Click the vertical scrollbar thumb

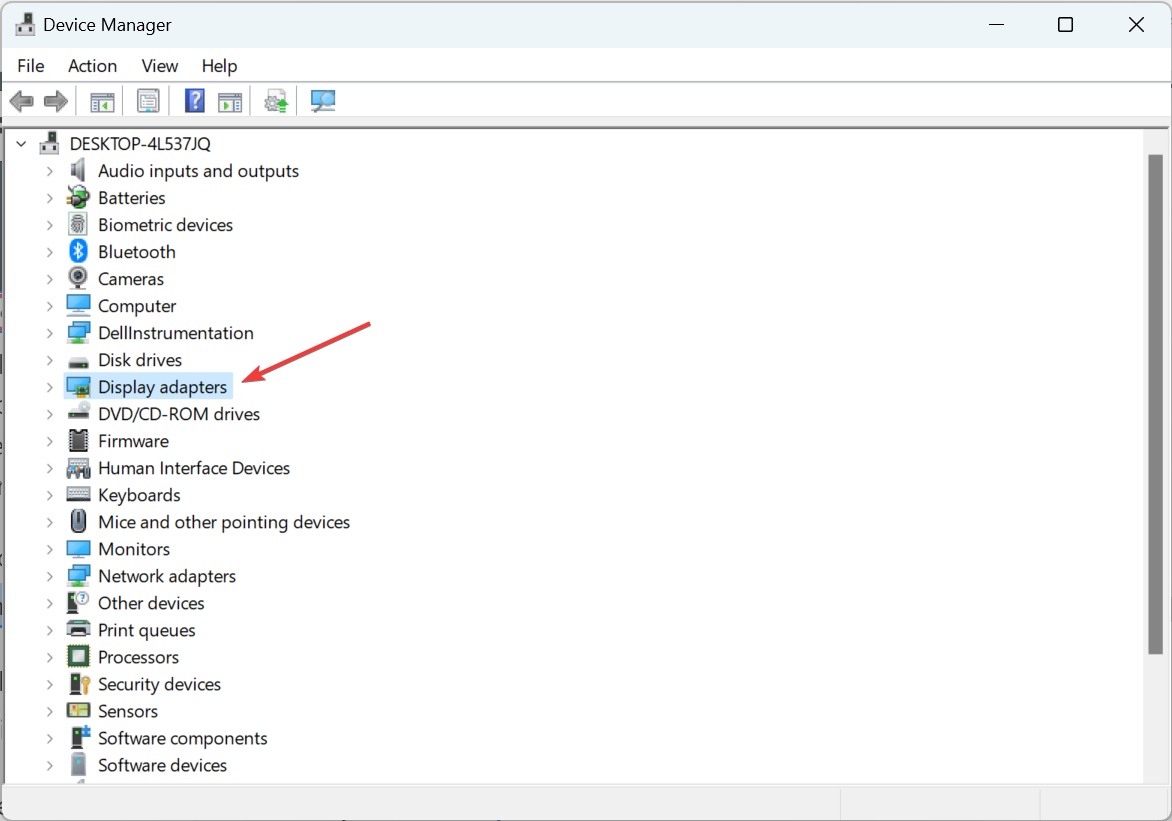click(x=1156, y=405)
